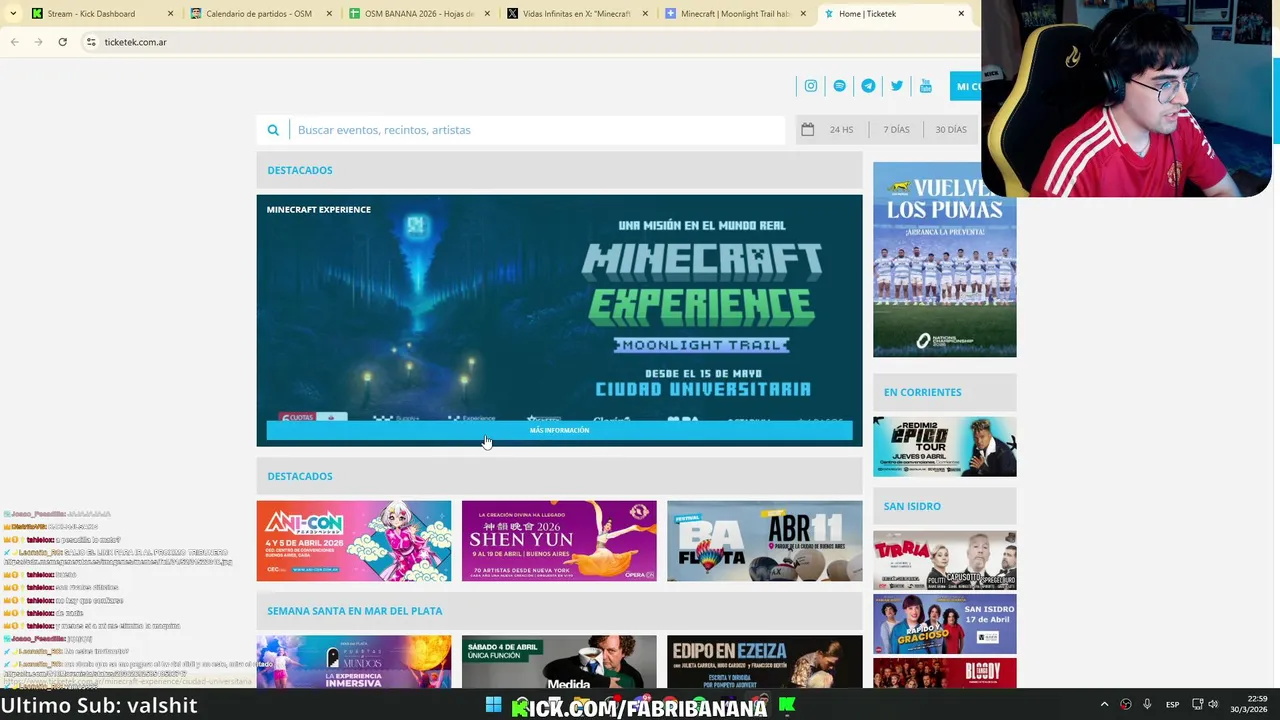Open Ticketek's Instagram icon
1280x720 pixels.
tap(811, 86)
